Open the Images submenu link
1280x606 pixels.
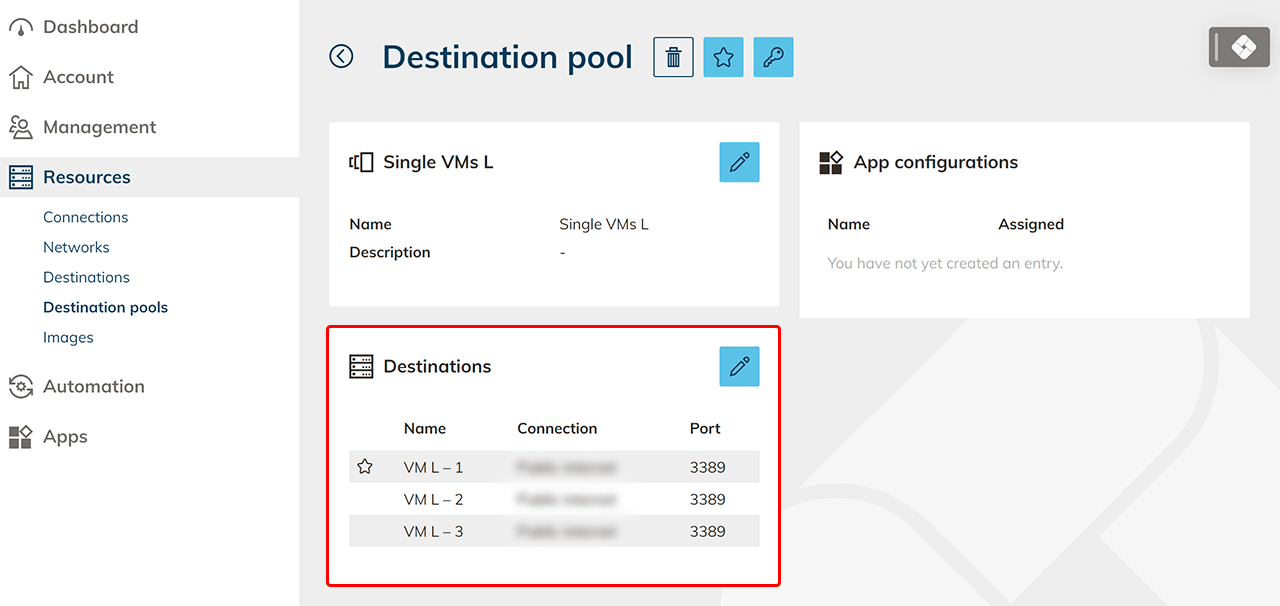[x=68, y=337]
